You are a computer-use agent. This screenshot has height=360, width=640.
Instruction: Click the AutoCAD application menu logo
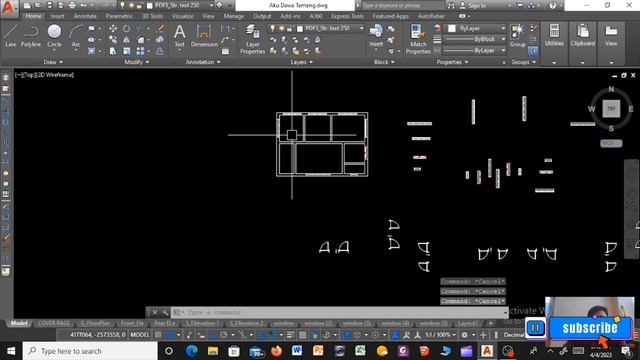(9, 8)
